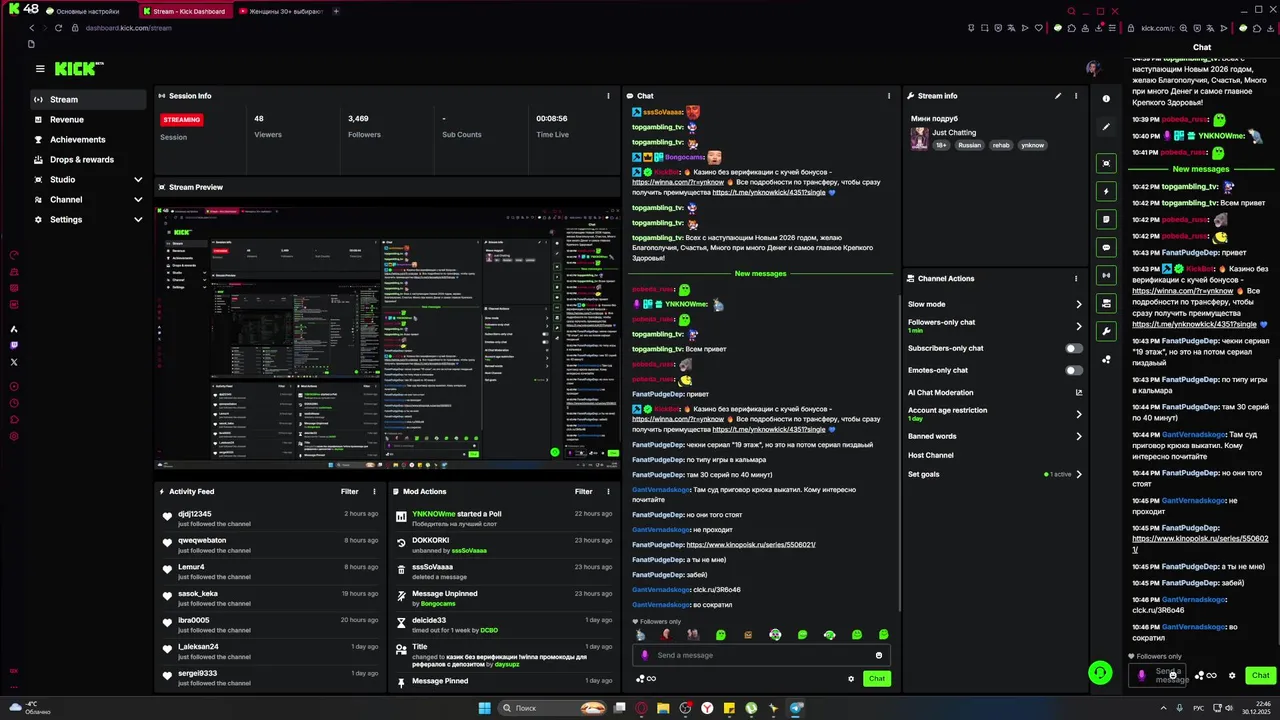Viewport: 1280px width, 720px height.
Task: Open AI Chat Moderation external link
Action: tap(1078, 393)
